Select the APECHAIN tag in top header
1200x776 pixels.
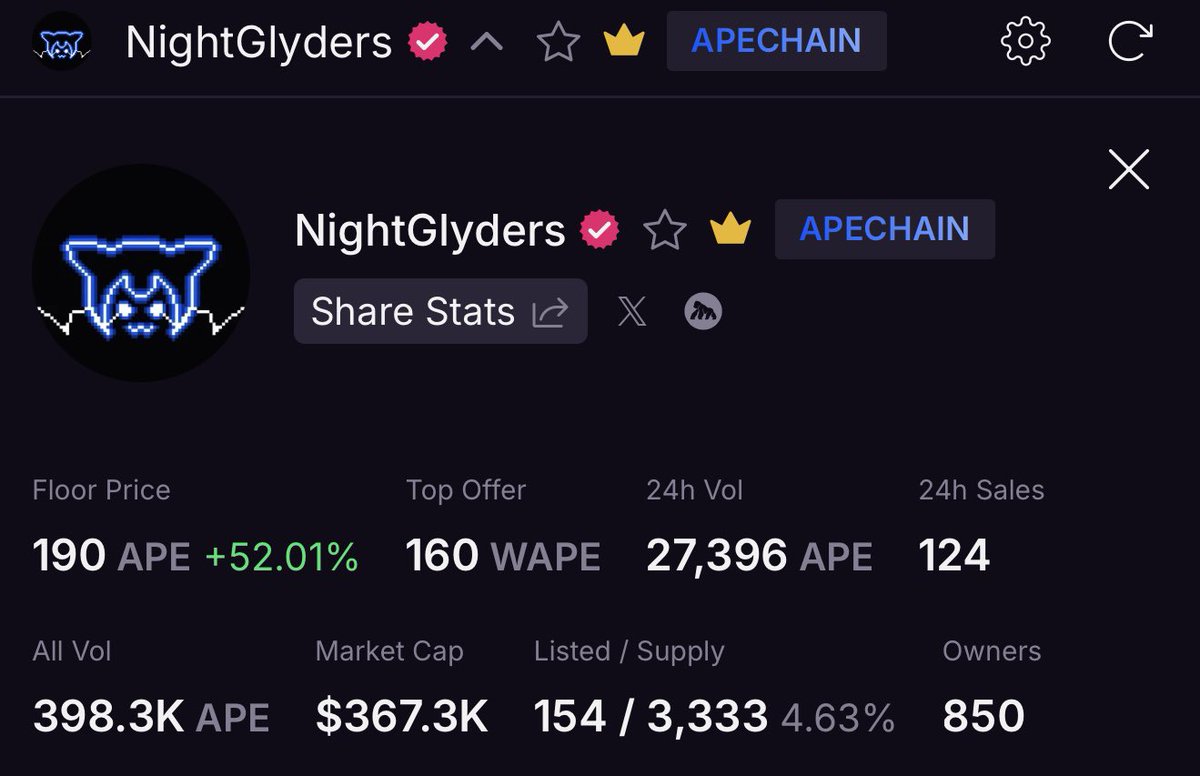coord(777,41)
